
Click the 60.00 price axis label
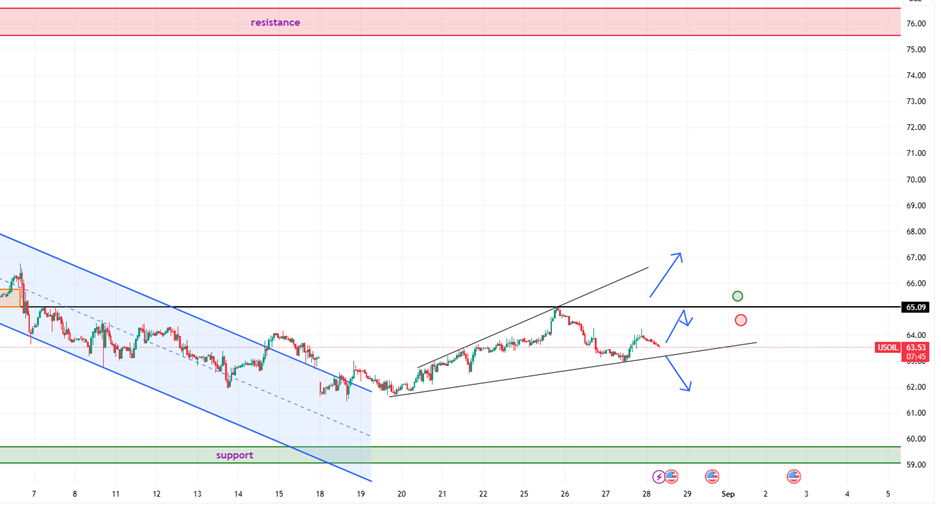916,439
